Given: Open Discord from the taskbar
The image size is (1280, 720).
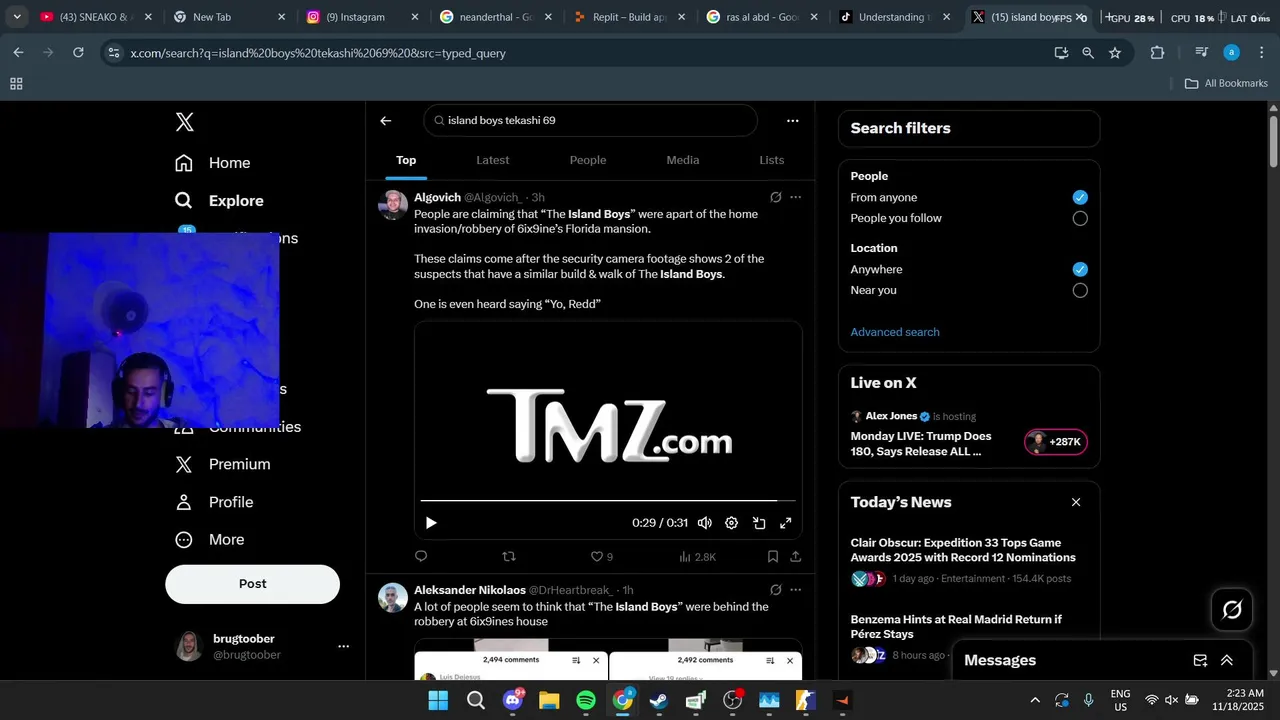Looking at the screenshot, I should 514,700.
